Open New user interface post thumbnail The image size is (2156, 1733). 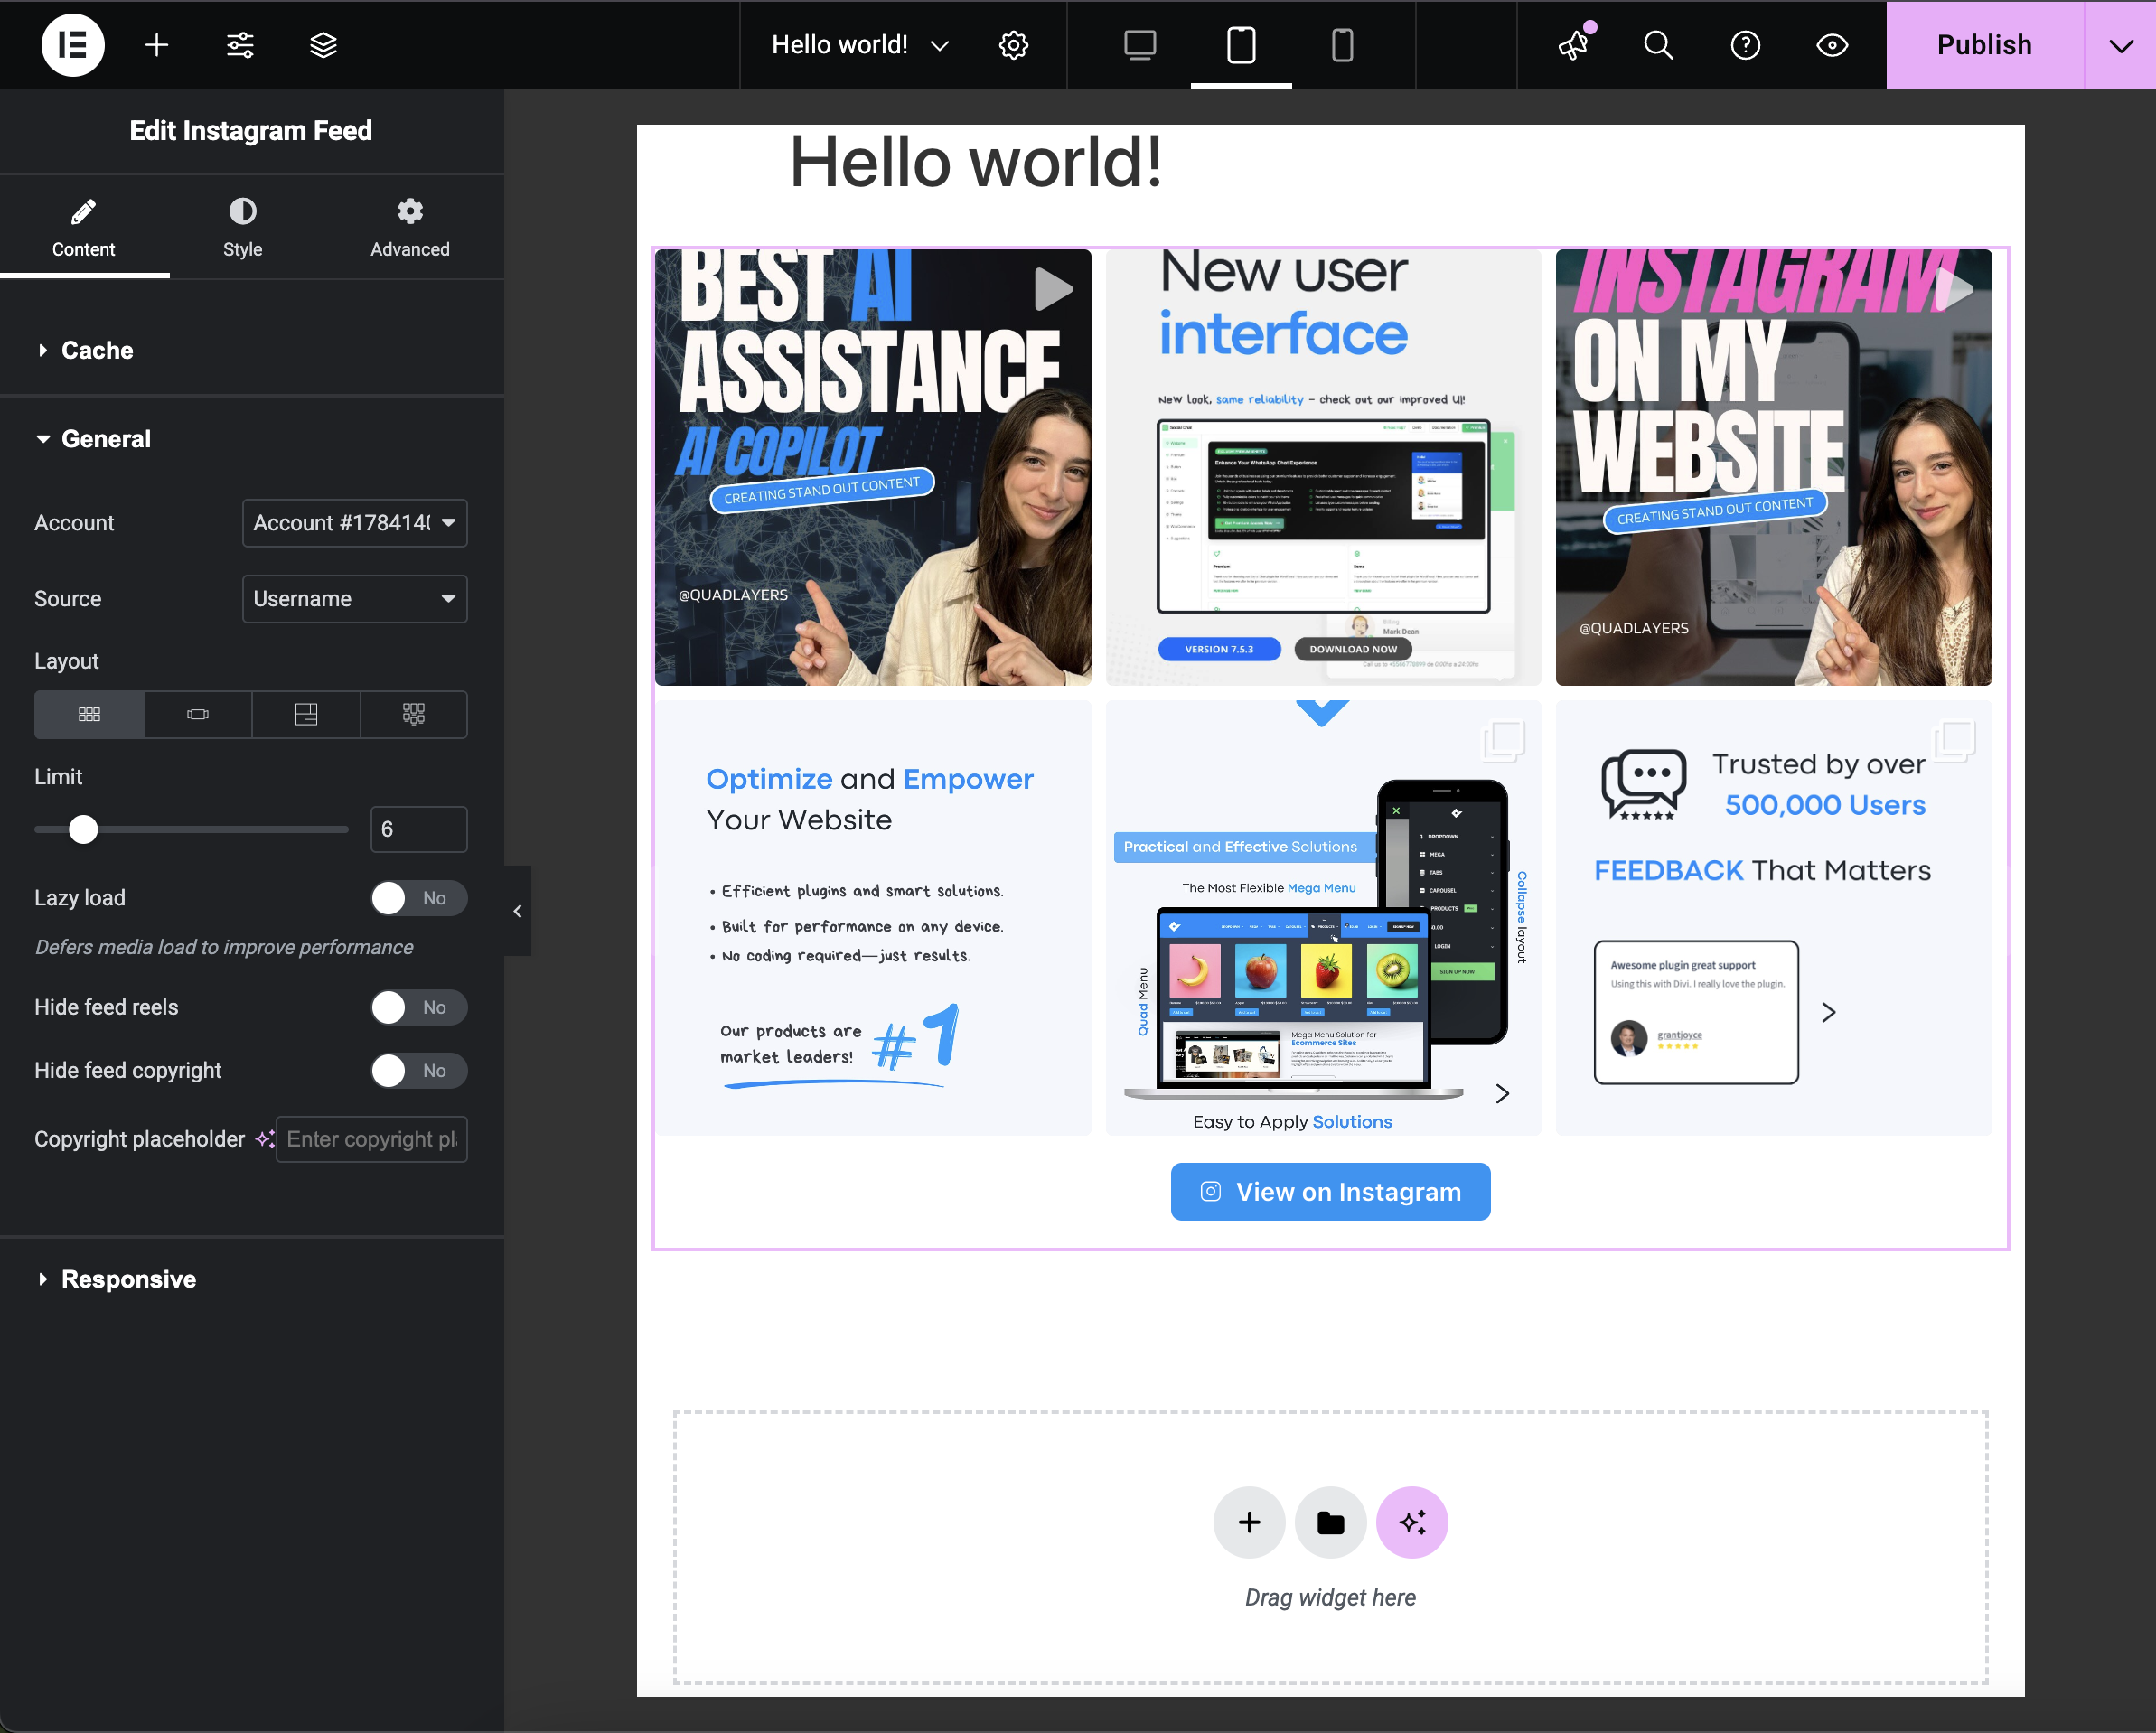coord(1323,467)
